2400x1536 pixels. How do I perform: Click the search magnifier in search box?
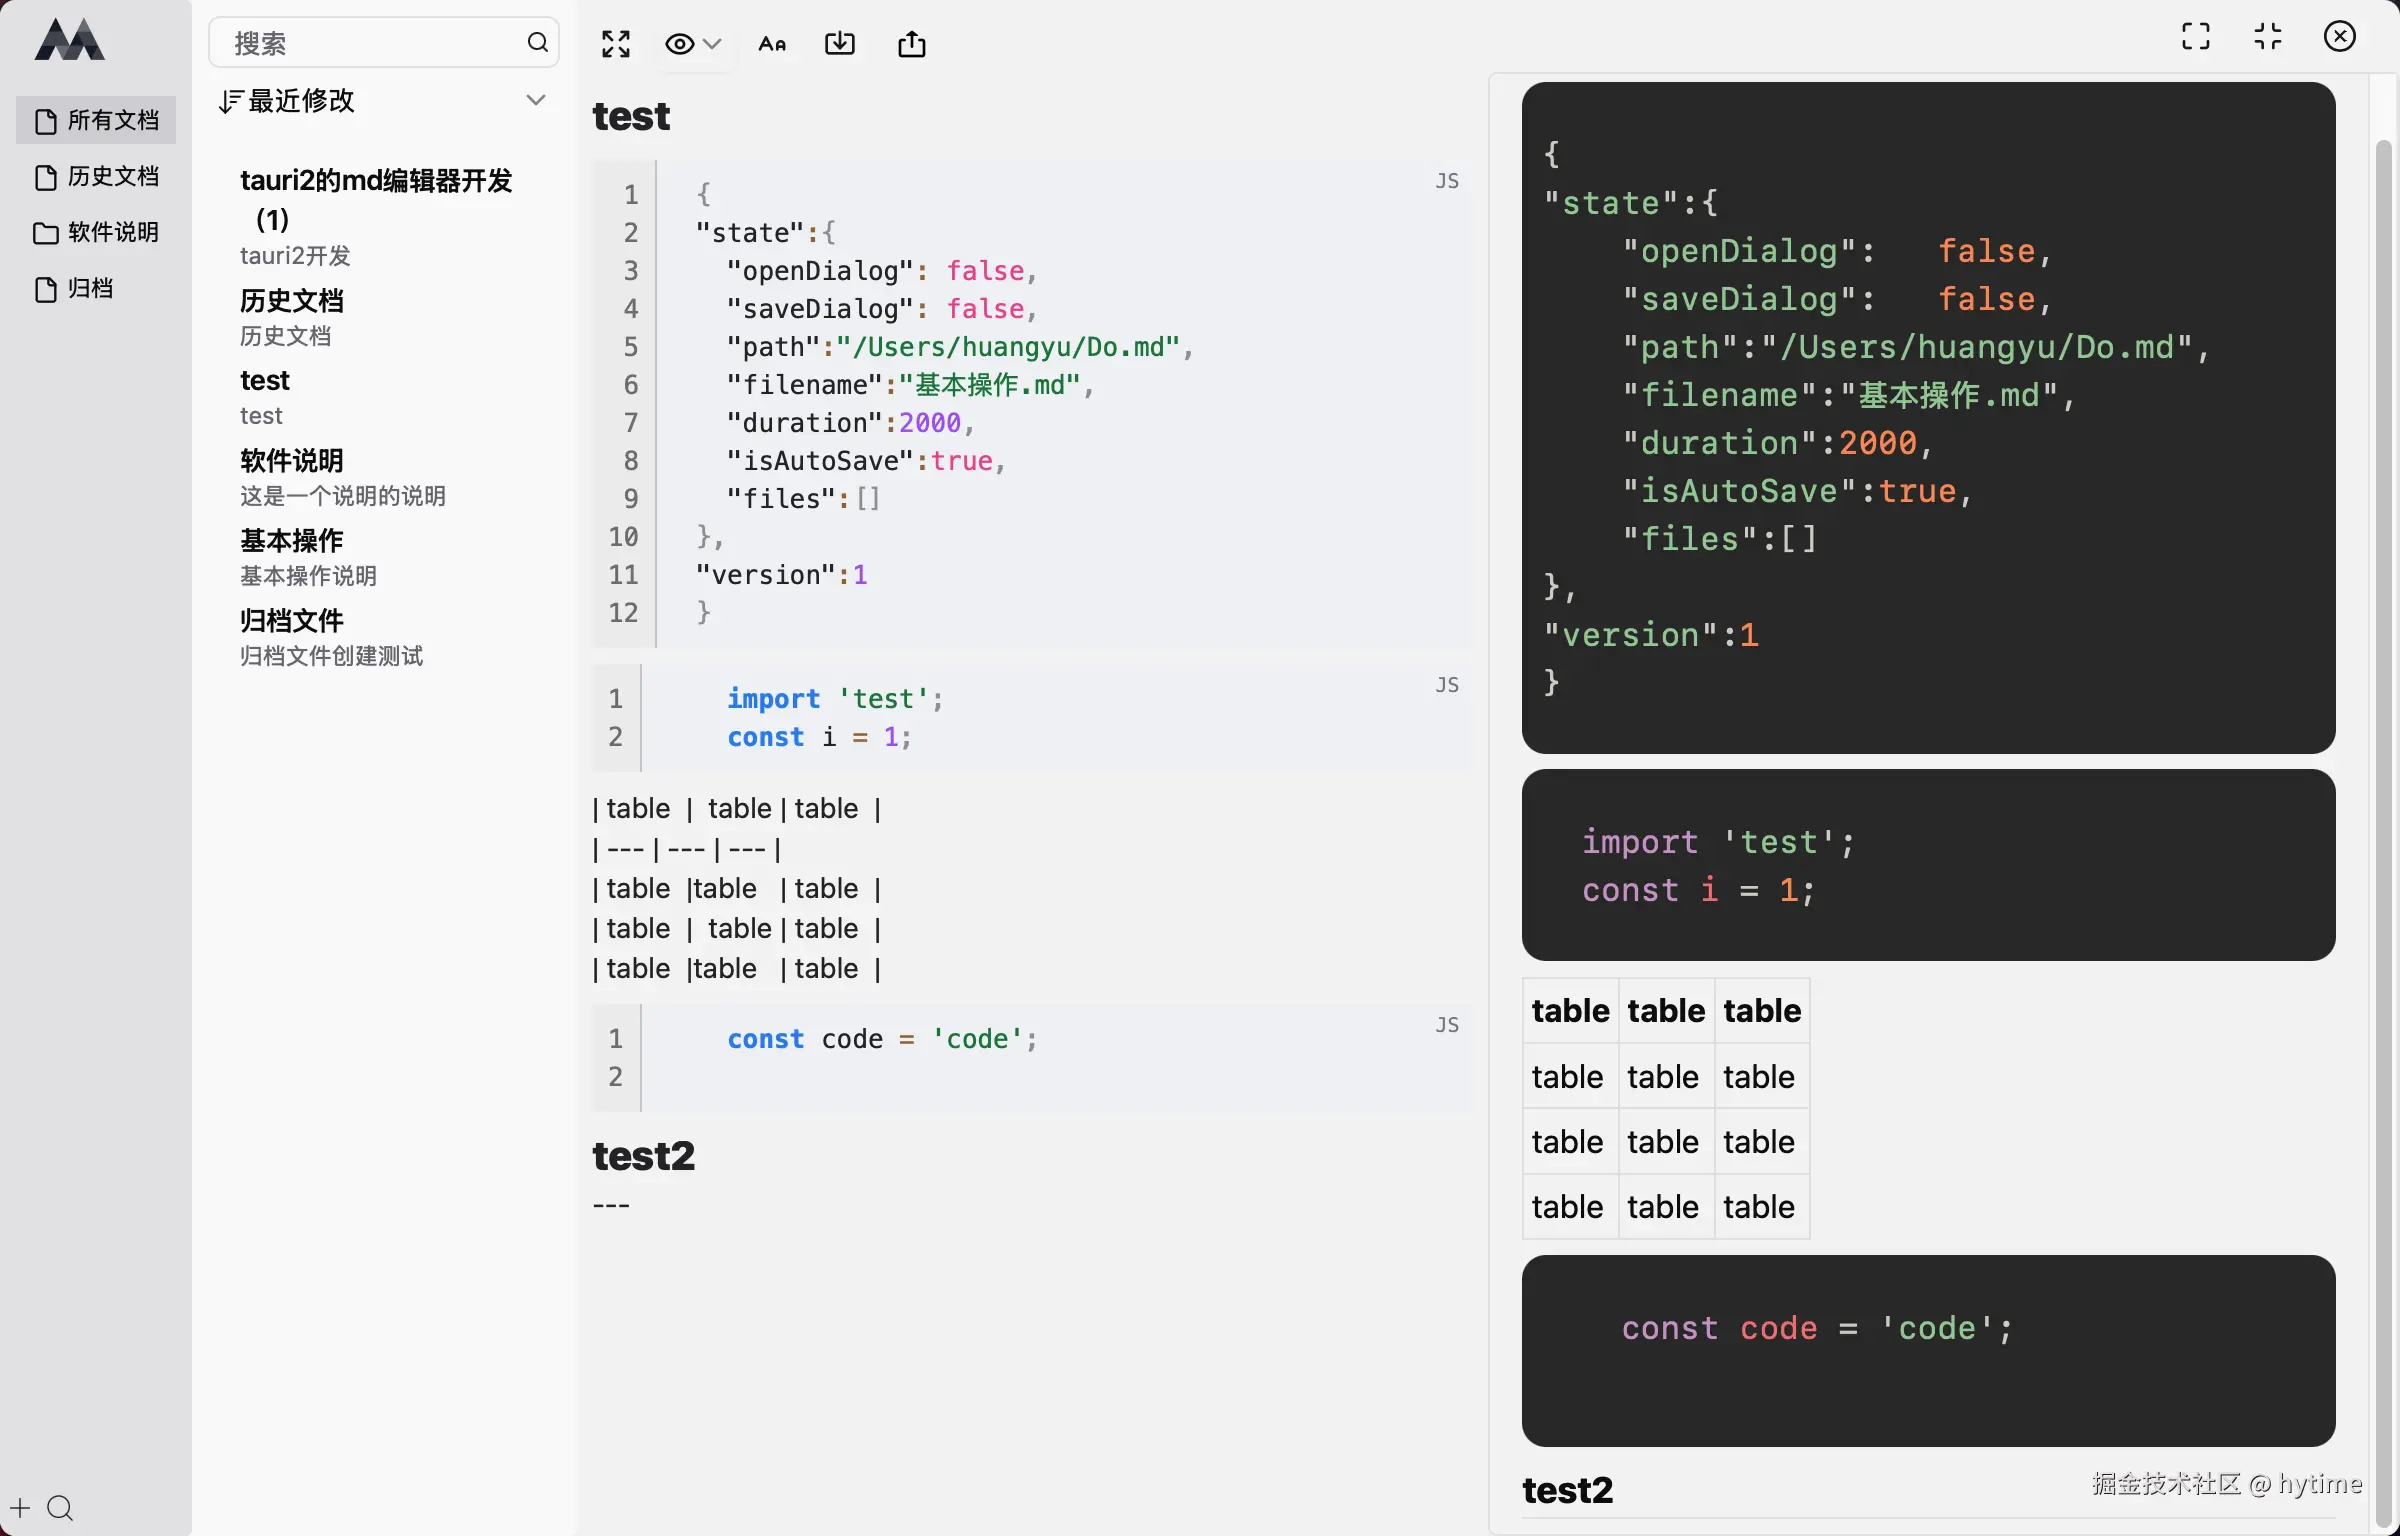(x=537, y=42)
